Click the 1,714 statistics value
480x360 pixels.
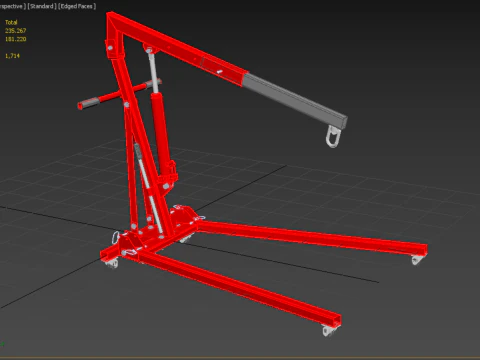point(12,56)
